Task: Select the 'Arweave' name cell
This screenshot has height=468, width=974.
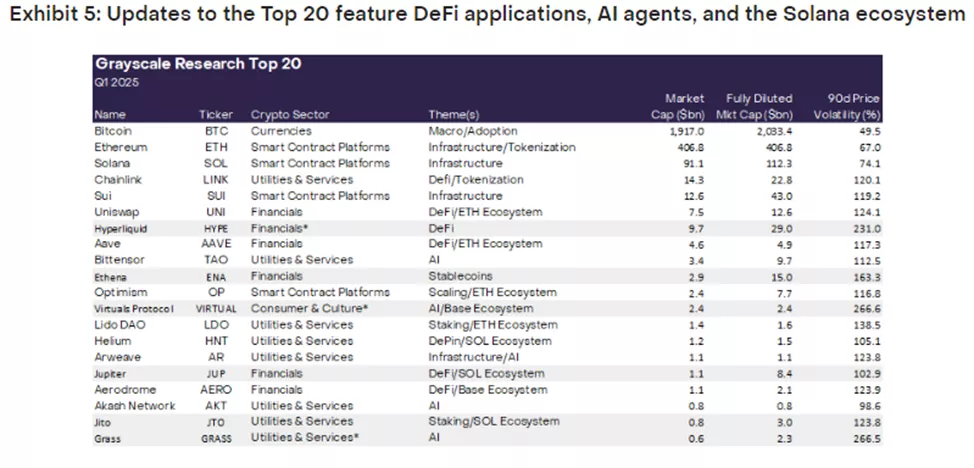Action: pyautogui.click(x=117, y=357)
